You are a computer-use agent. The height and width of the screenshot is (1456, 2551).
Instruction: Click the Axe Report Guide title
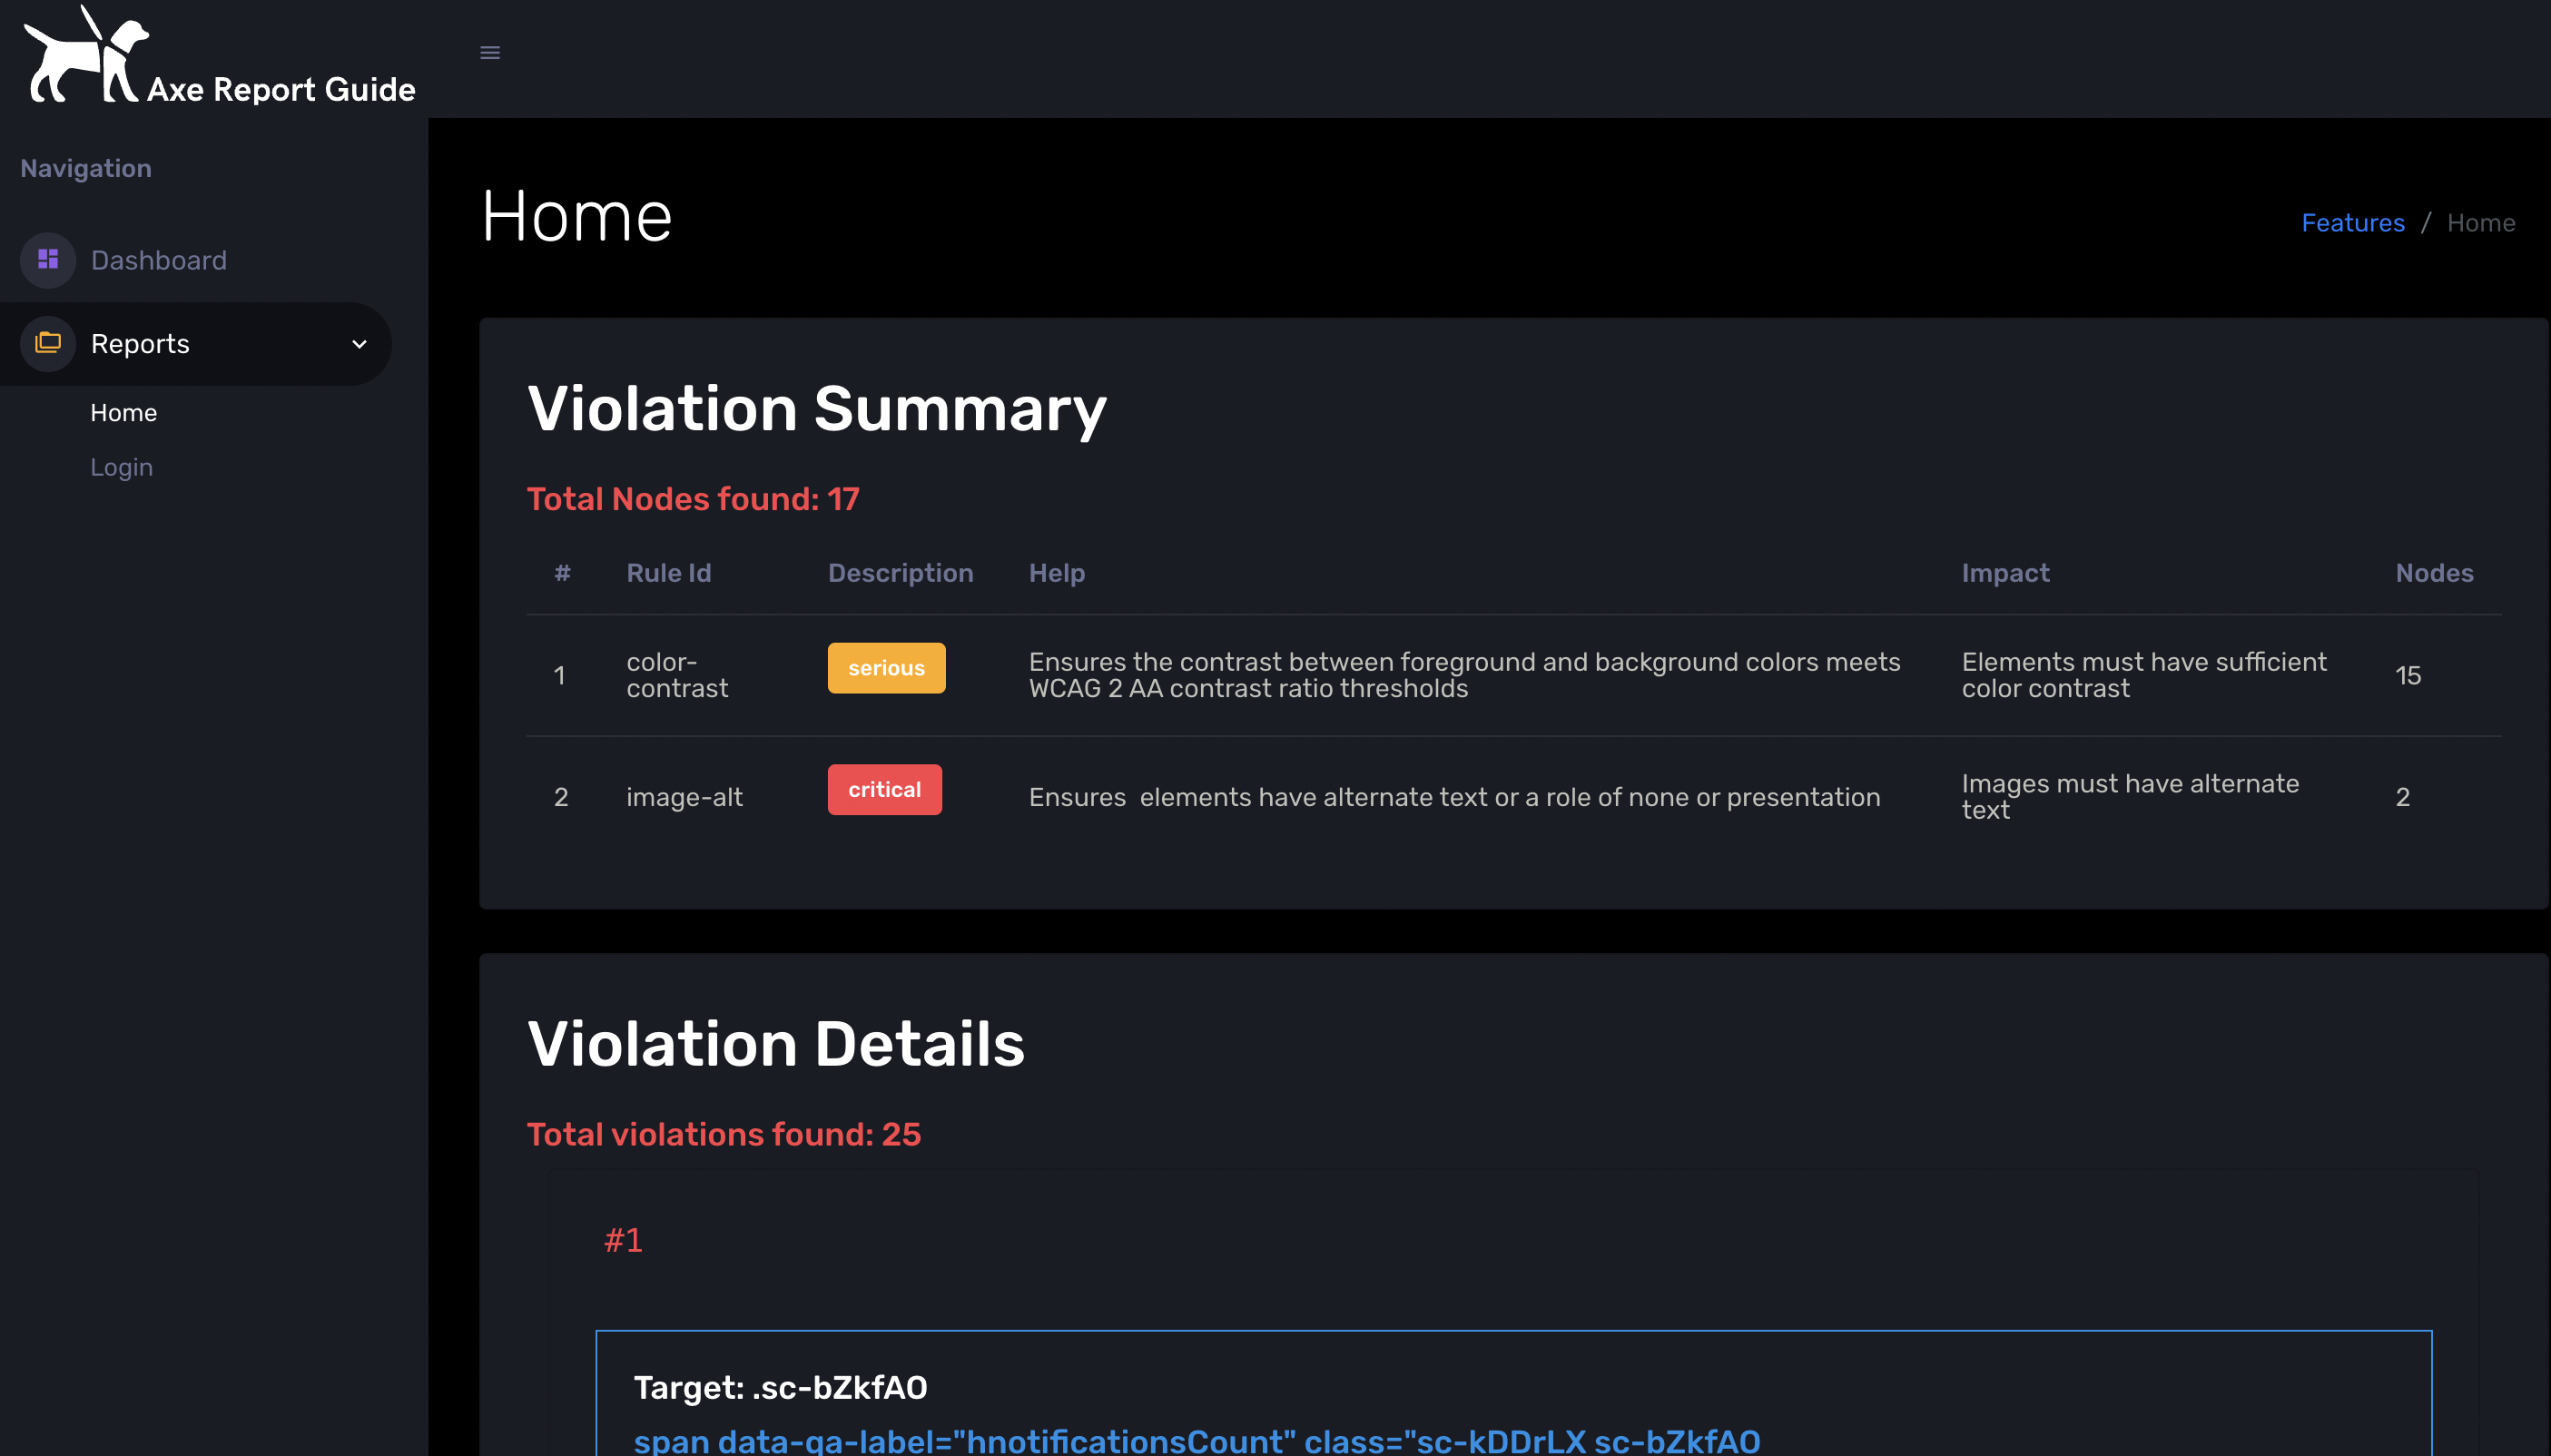[281, 90]
